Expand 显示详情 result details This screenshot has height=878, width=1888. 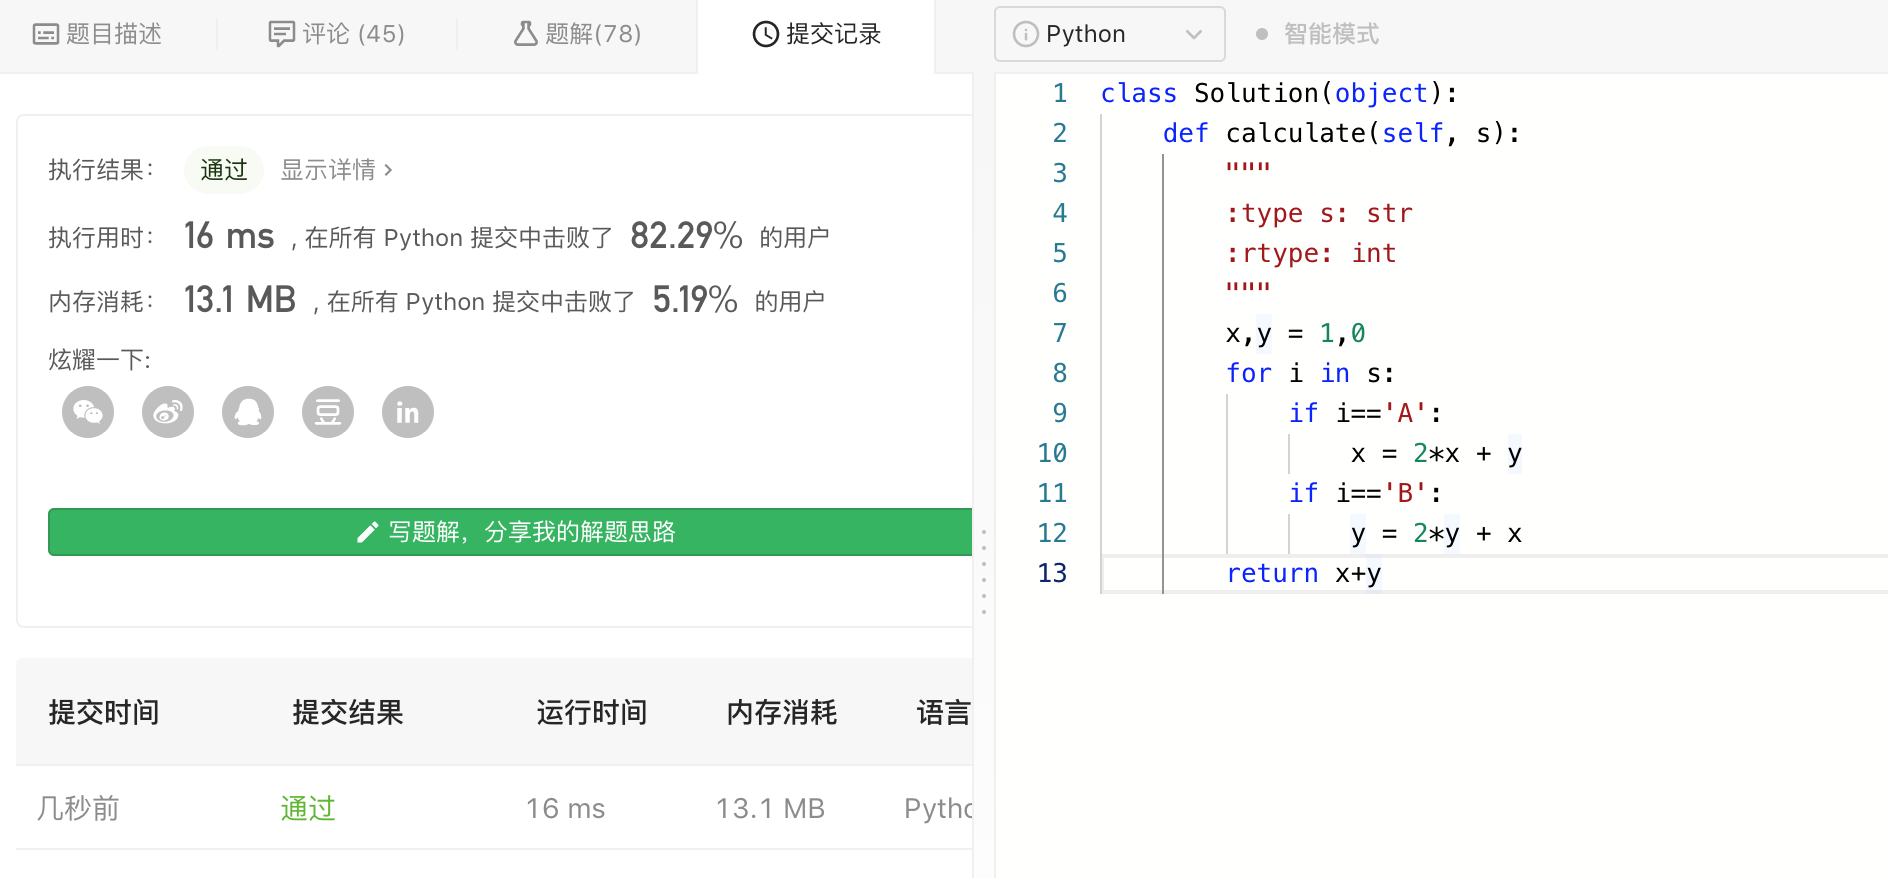click(337, 170)
